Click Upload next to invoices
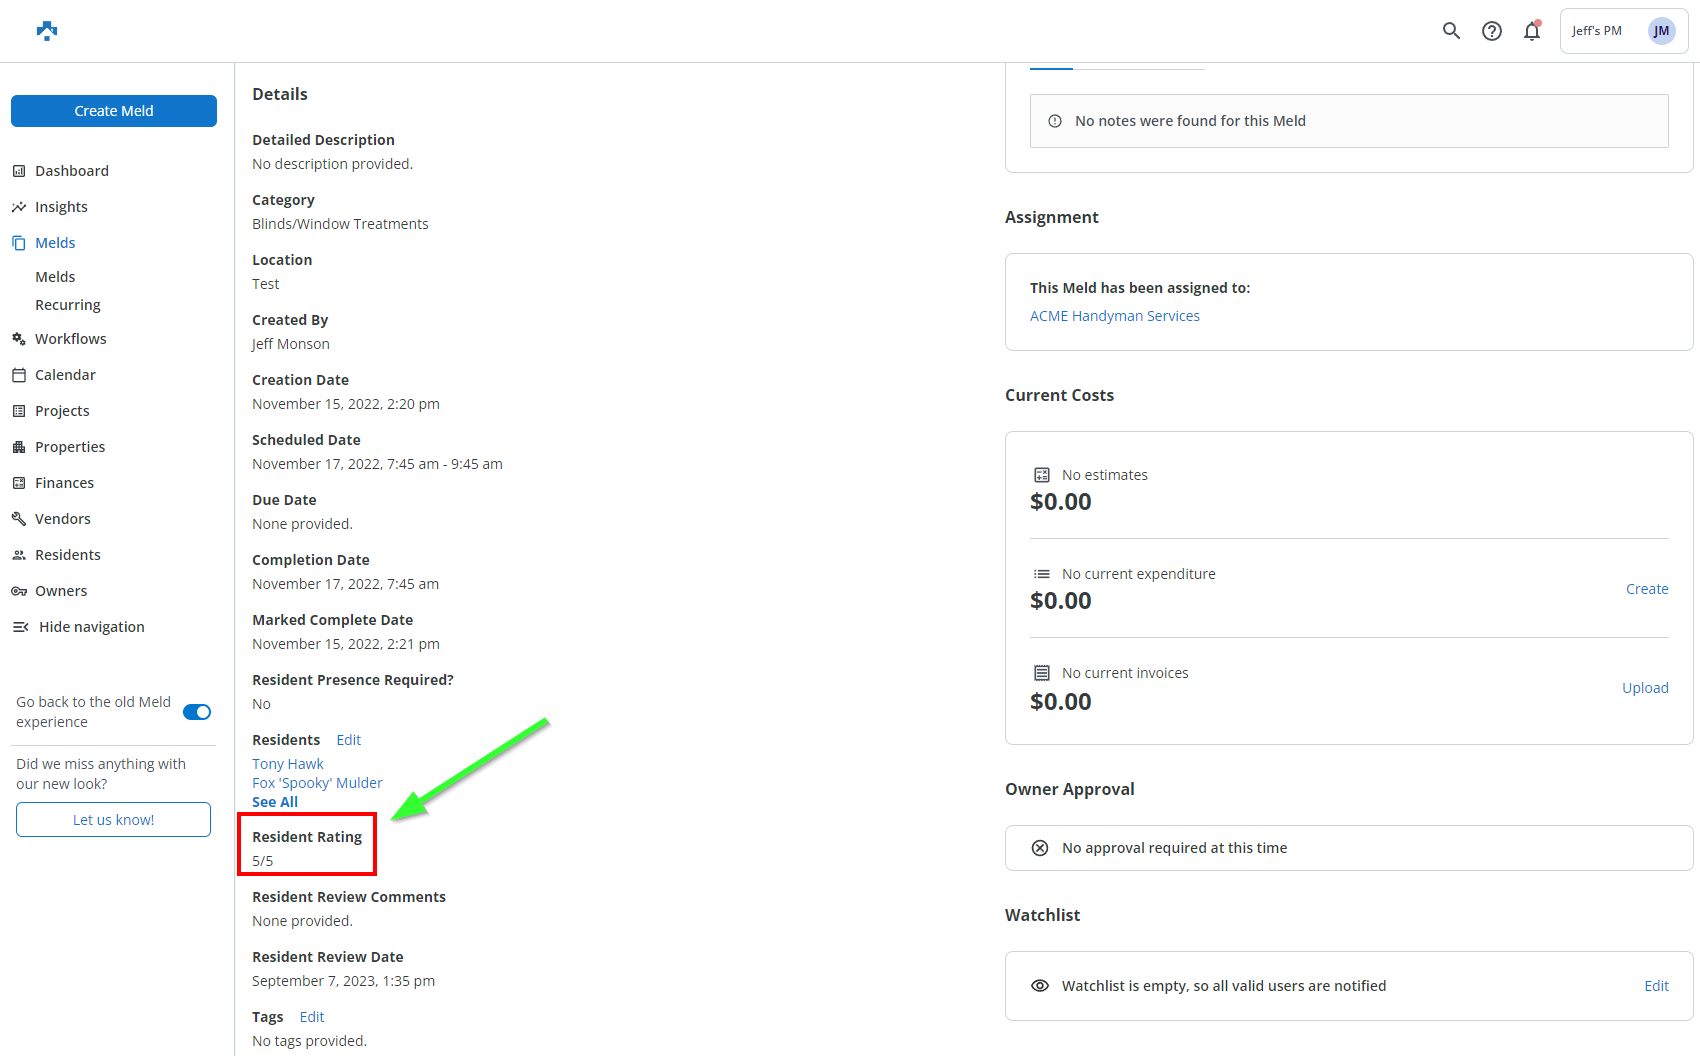 click(x=1645, y=688)
